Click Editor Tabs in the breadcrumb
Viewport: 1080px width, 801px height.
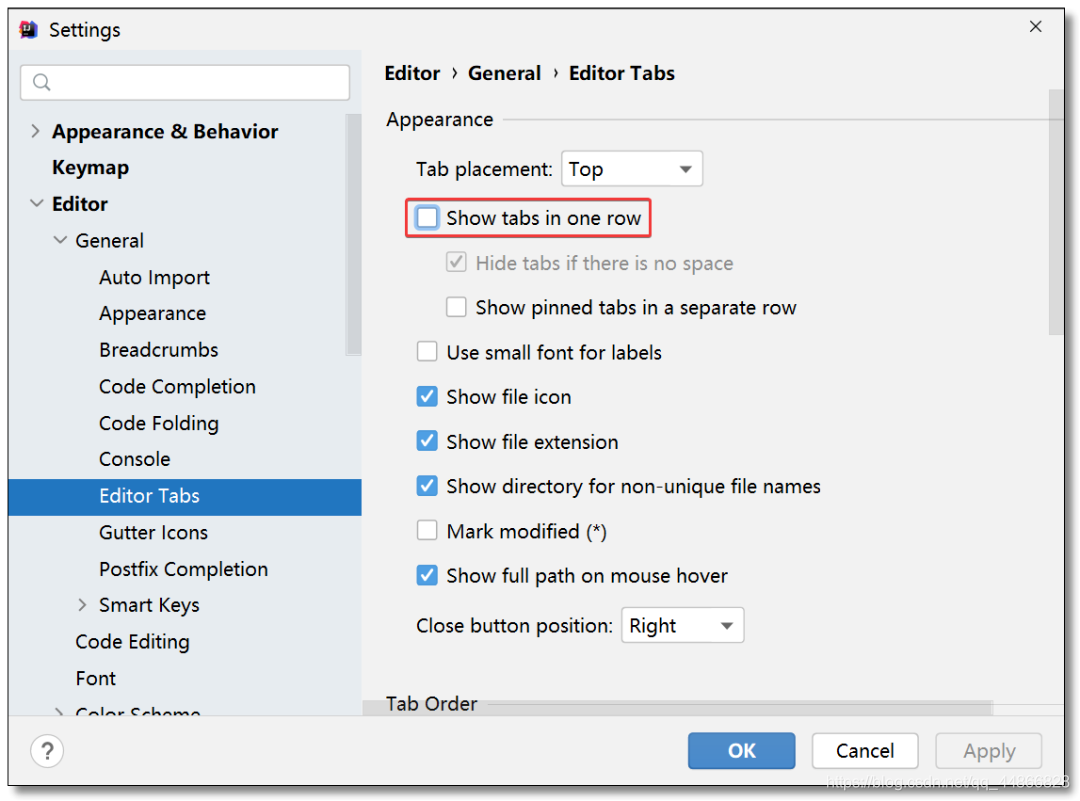621,73
